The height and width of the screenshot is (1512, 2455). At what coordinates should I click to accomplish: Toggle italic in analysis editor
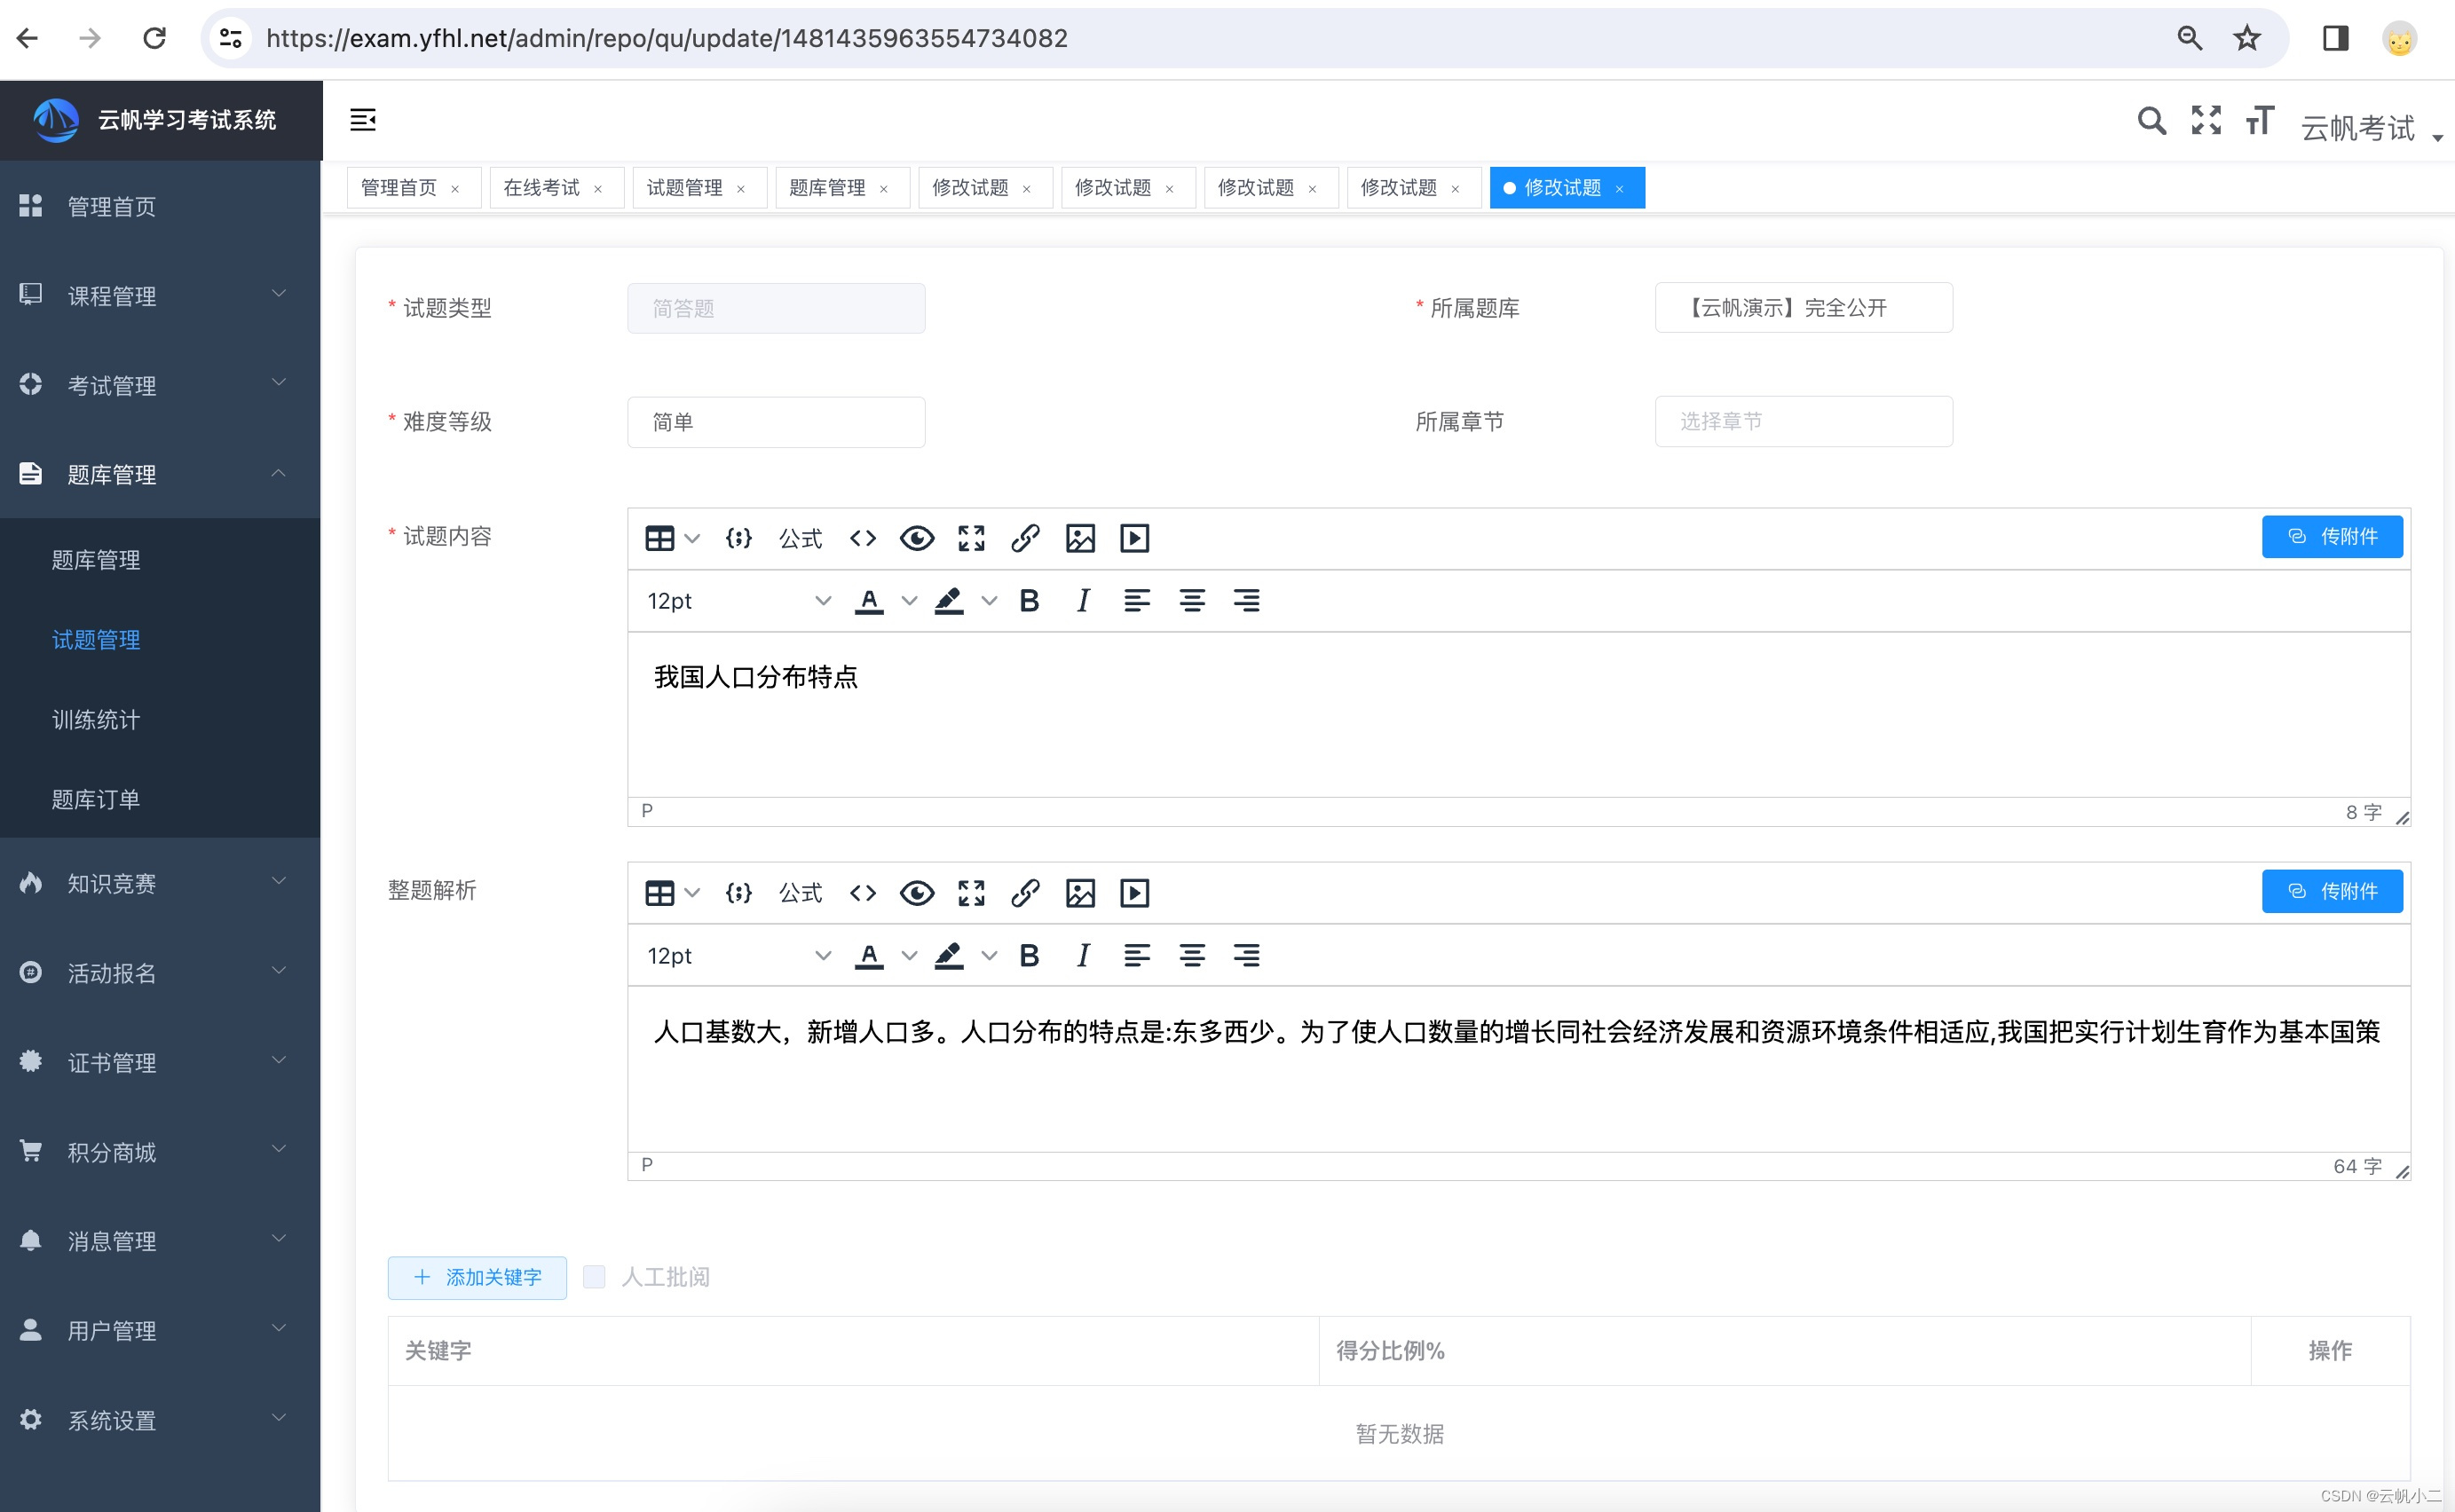(1083, 956)
